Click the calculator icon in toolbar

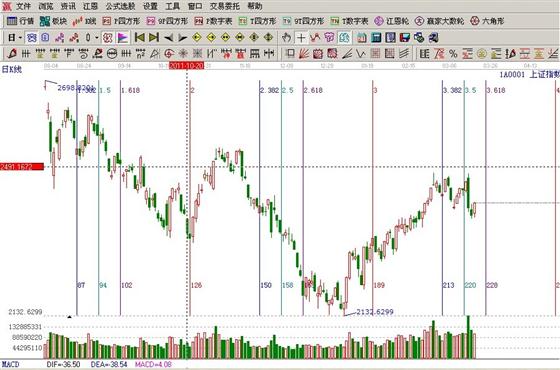click(x=376, y=38)
